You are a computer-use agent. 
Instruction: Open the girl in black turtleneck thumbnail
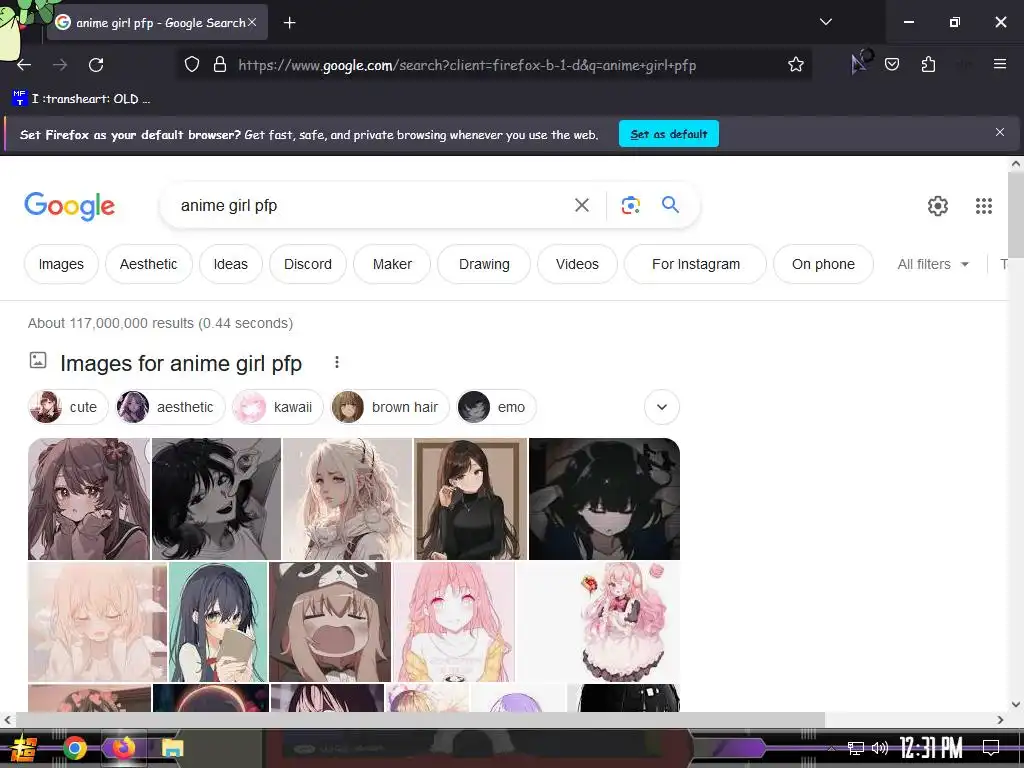coord(470,499)
